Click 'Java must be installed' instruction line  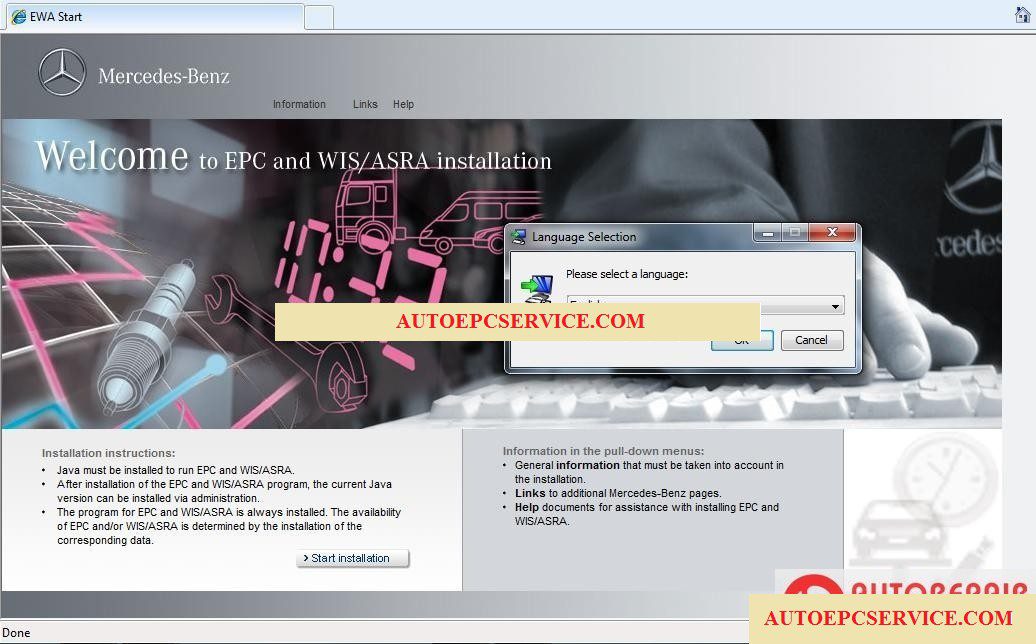pyautogui.click(x=176, y=470)
